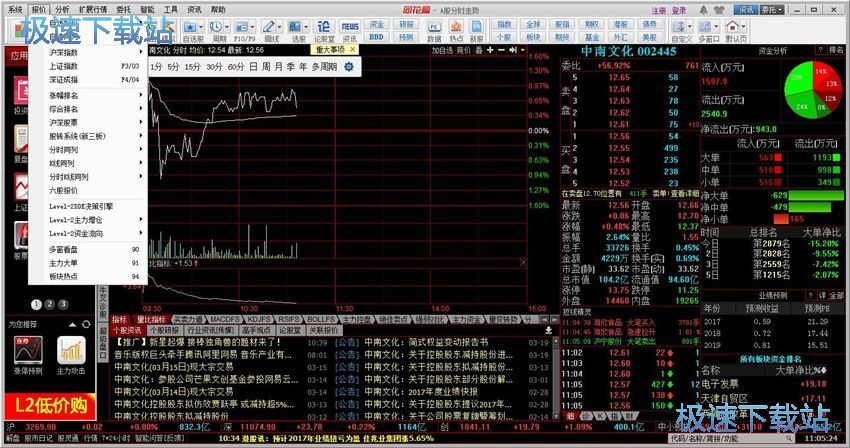Open chart period settings gear
The image size is (850, 448).
click(349, 67)
